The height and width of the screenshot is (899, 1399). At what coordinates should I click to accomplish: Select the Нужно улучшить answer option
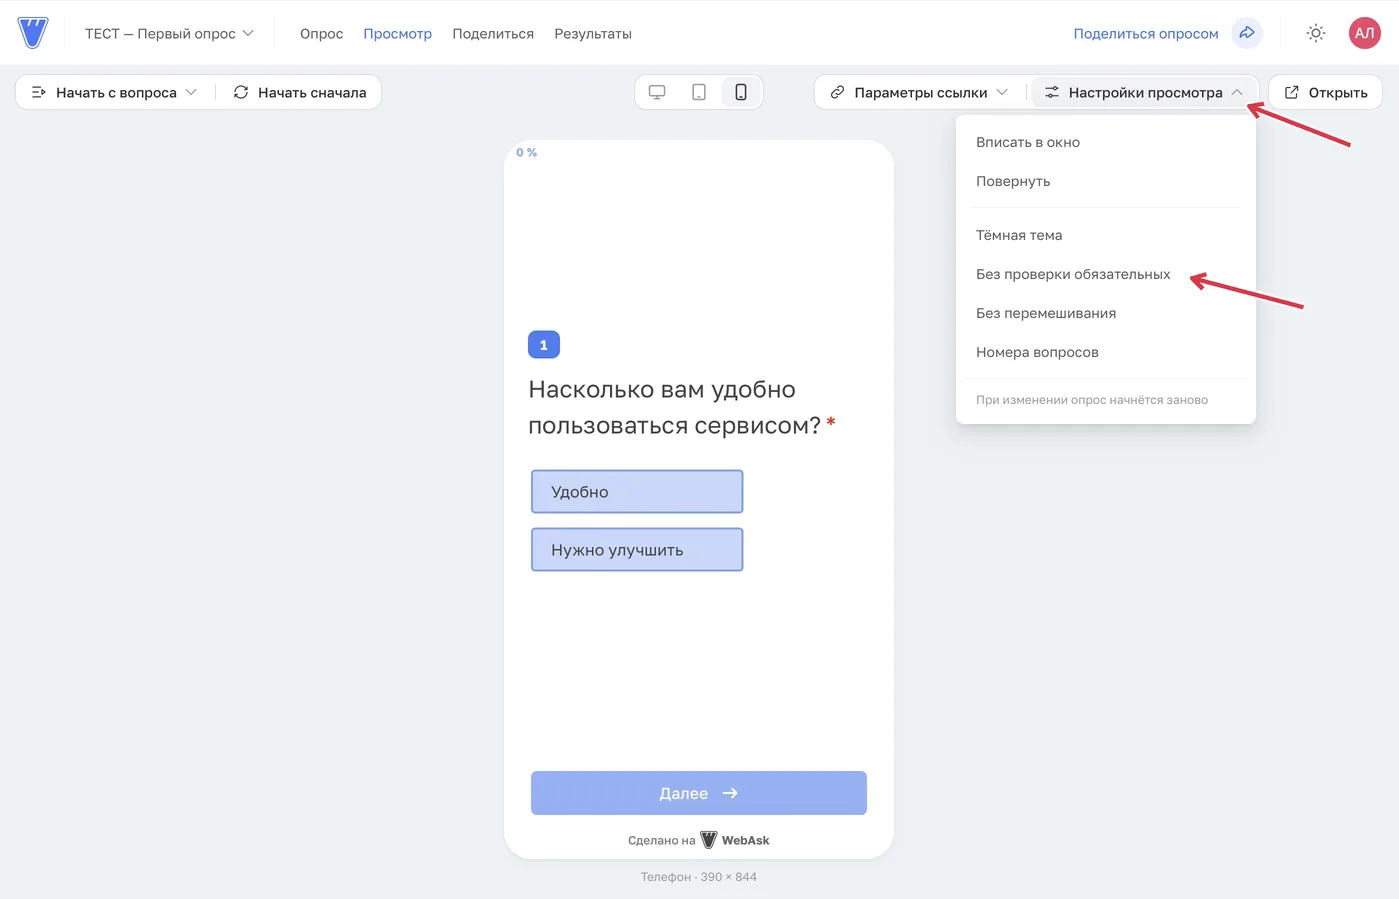(637, 550)
